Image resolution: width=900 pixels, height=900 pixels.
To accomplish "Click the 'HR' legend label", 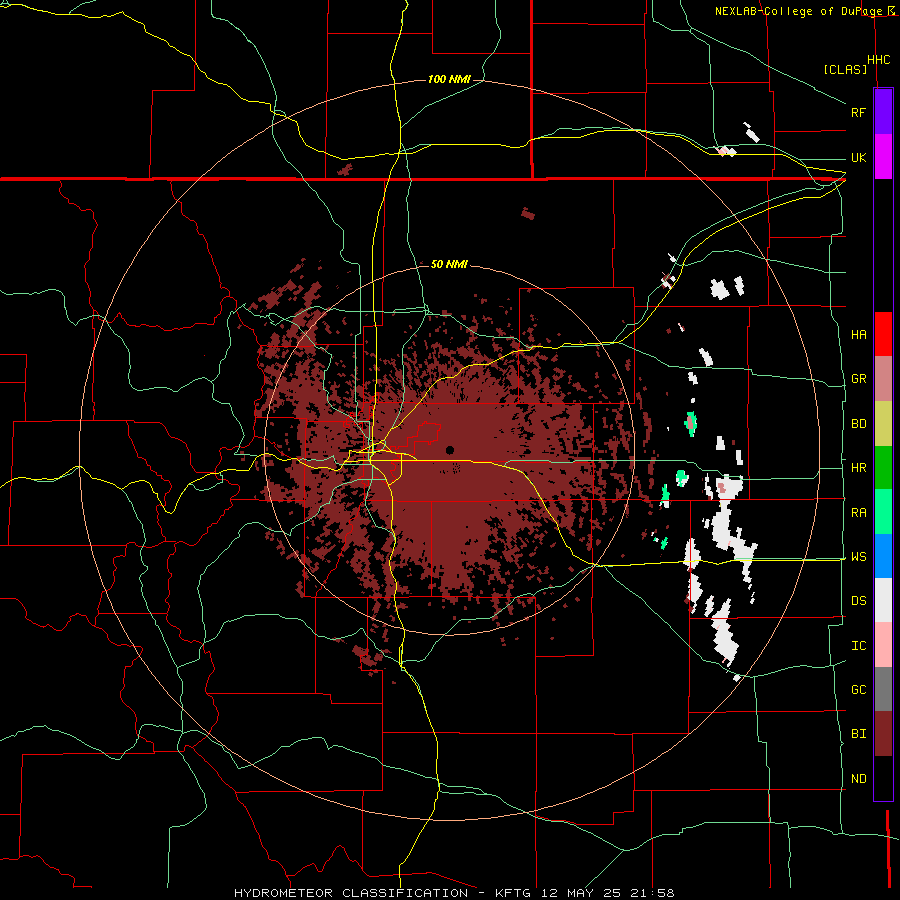I will point(858,468).
